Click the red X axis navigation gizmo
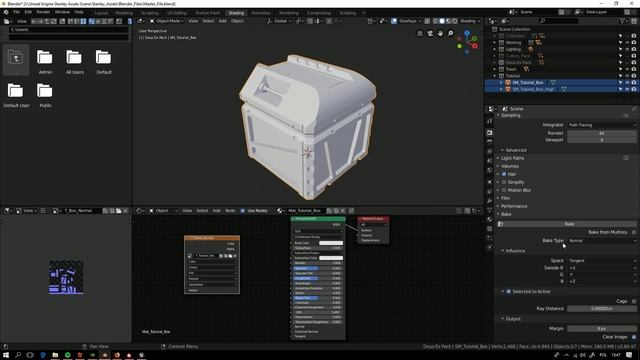 click(475, 46)
